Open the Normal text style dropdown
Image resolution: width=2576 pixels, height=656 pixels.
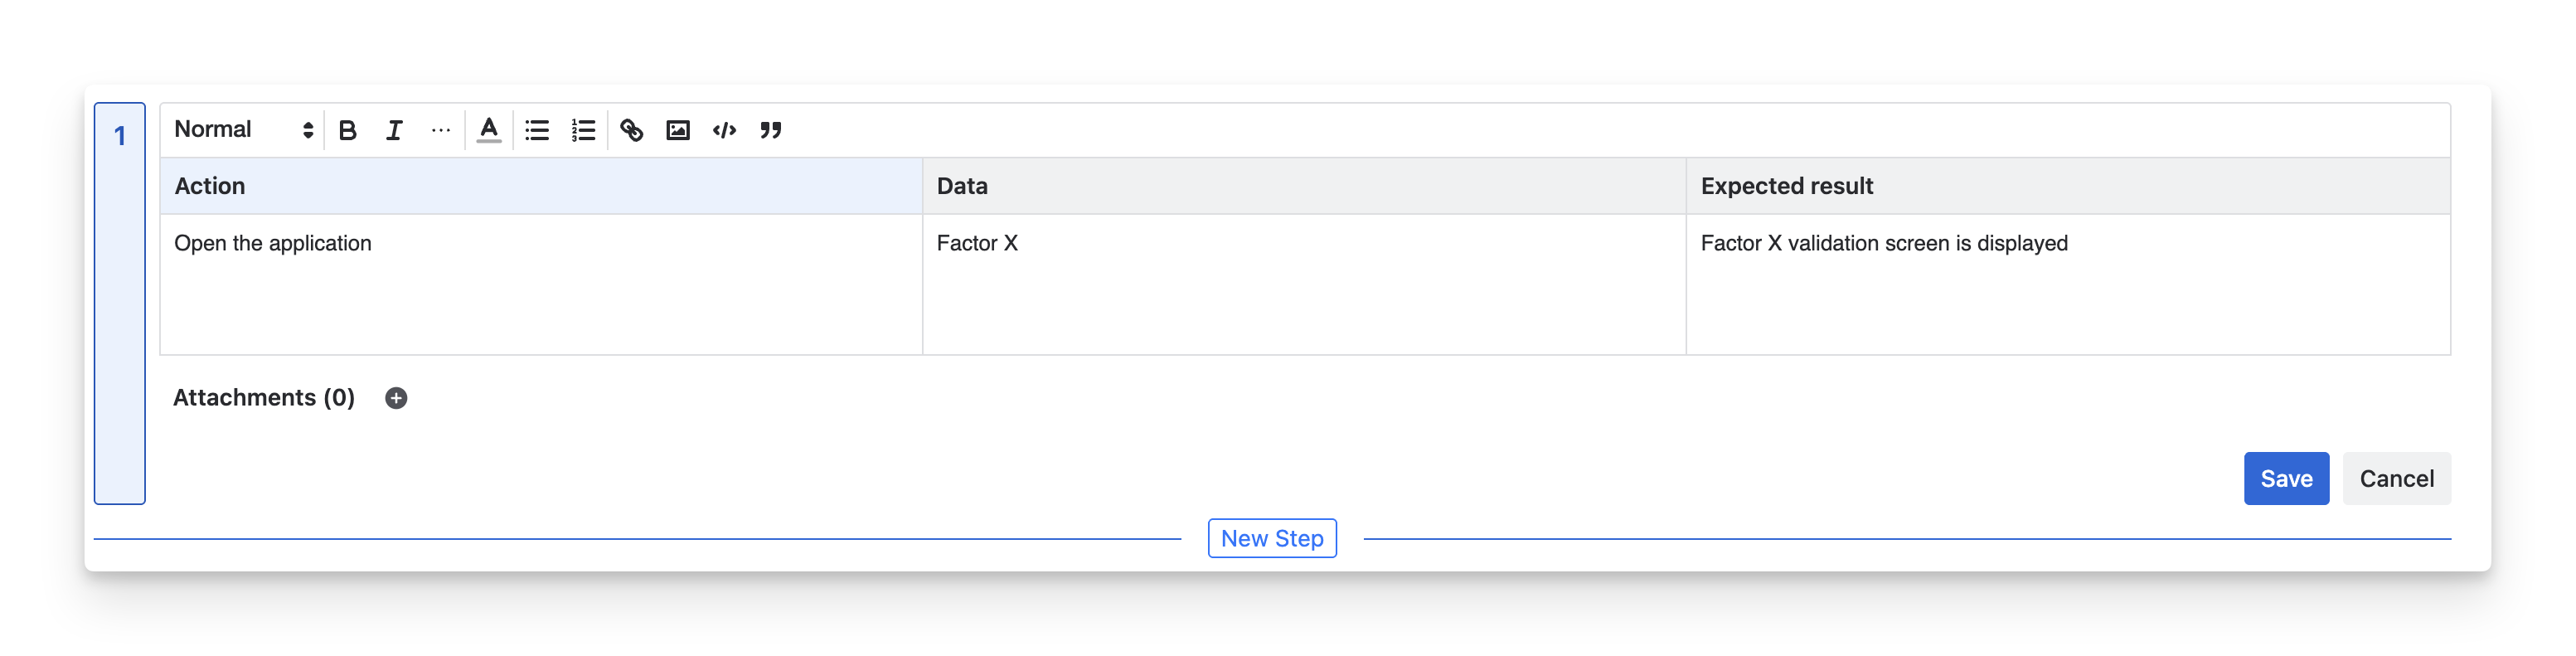(243, 130)
